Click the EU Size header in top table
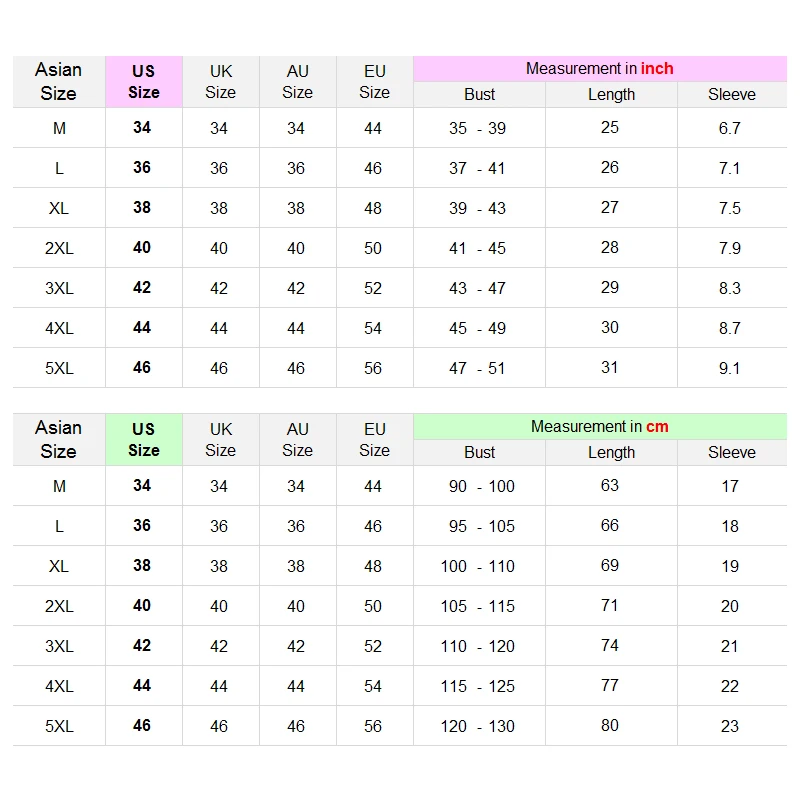 click(374, 81)
